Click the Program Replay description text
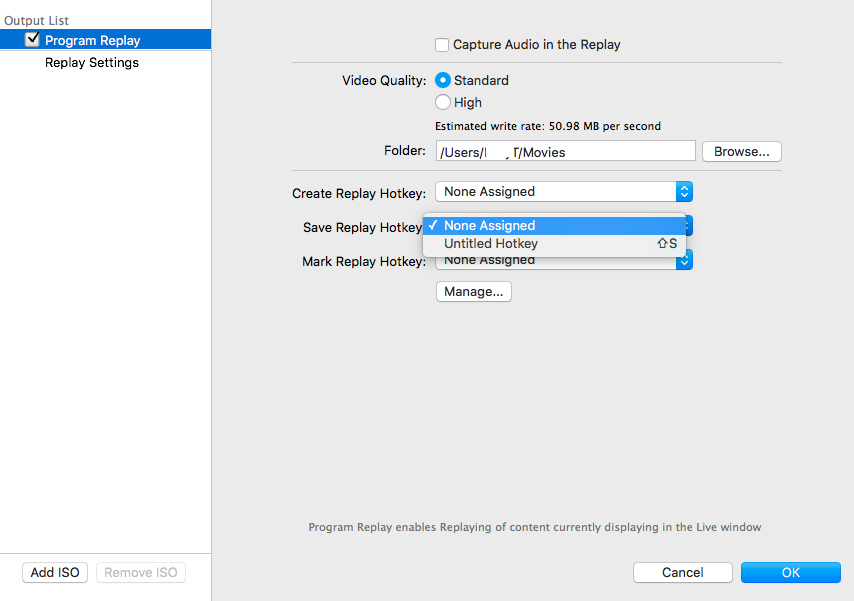The image size is (854, 601). 535,527
